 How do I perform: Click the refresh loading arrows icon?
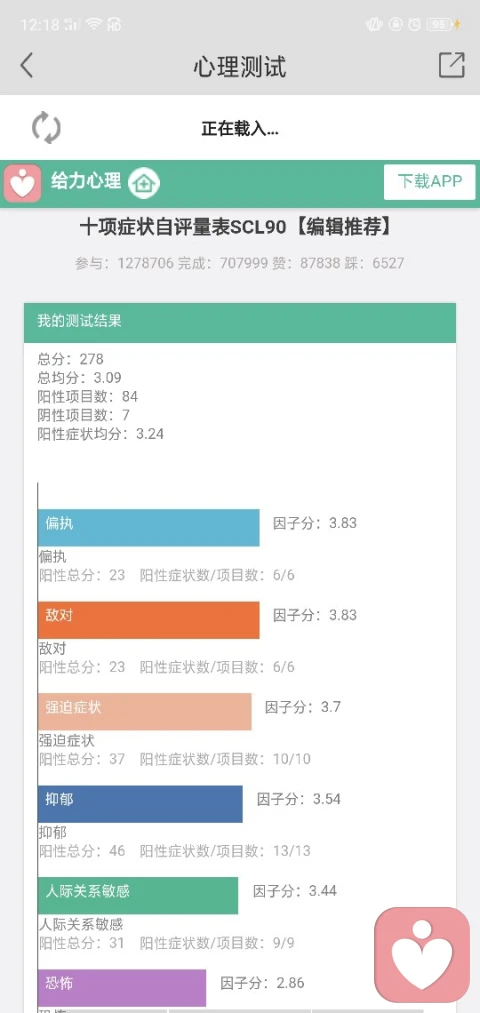(x=47, y=127)
